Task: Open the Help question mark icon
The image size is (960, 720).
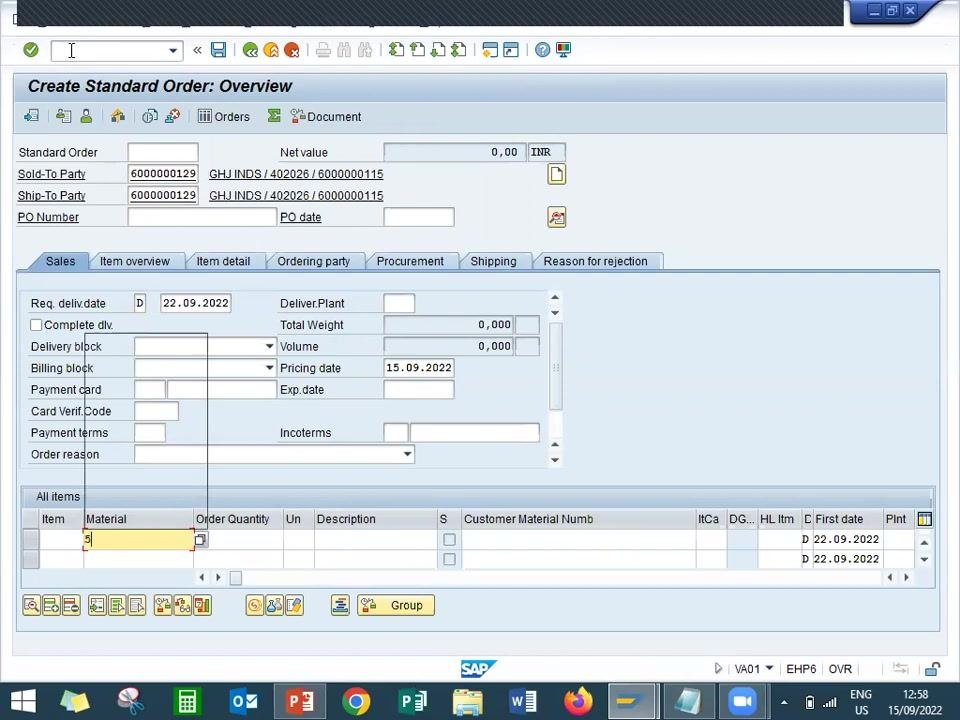Action: click(x=542, y=50)
